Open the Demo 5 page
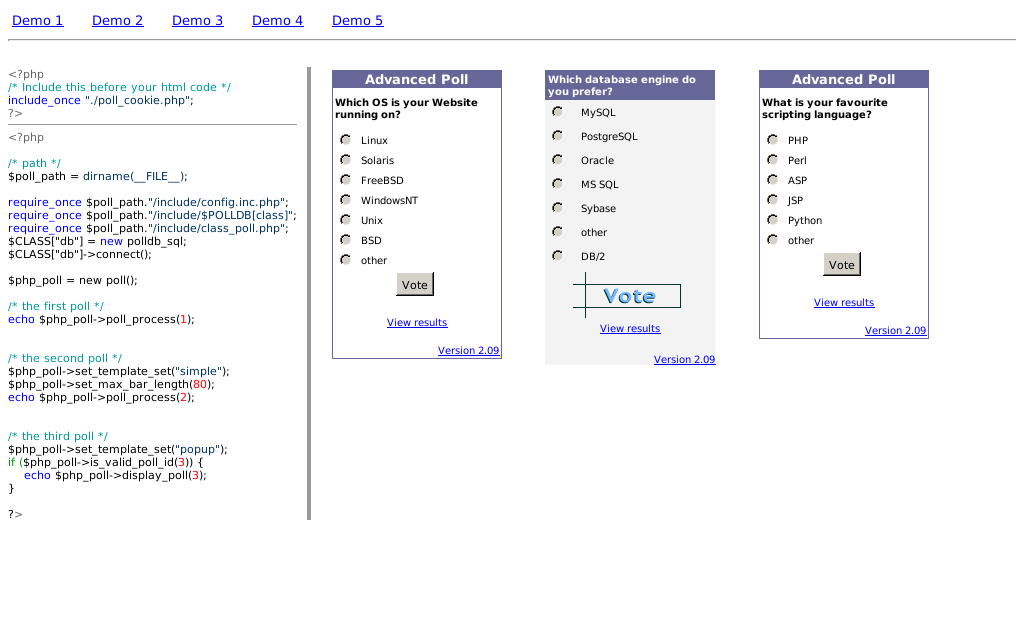Image resolution: width=1024 pixels, height=640 pixels. point(357,20)
